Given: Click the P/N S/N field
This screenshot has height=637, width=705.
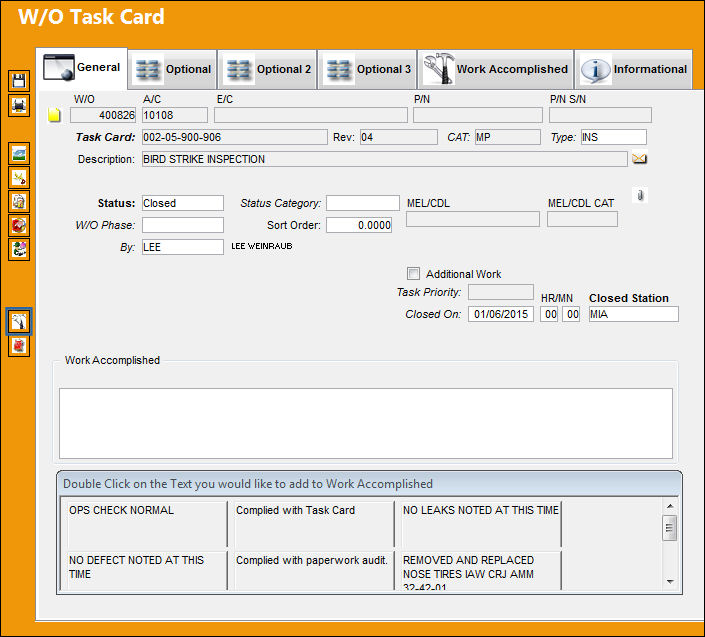Looking at the screenshot, I should coord(600,115).
